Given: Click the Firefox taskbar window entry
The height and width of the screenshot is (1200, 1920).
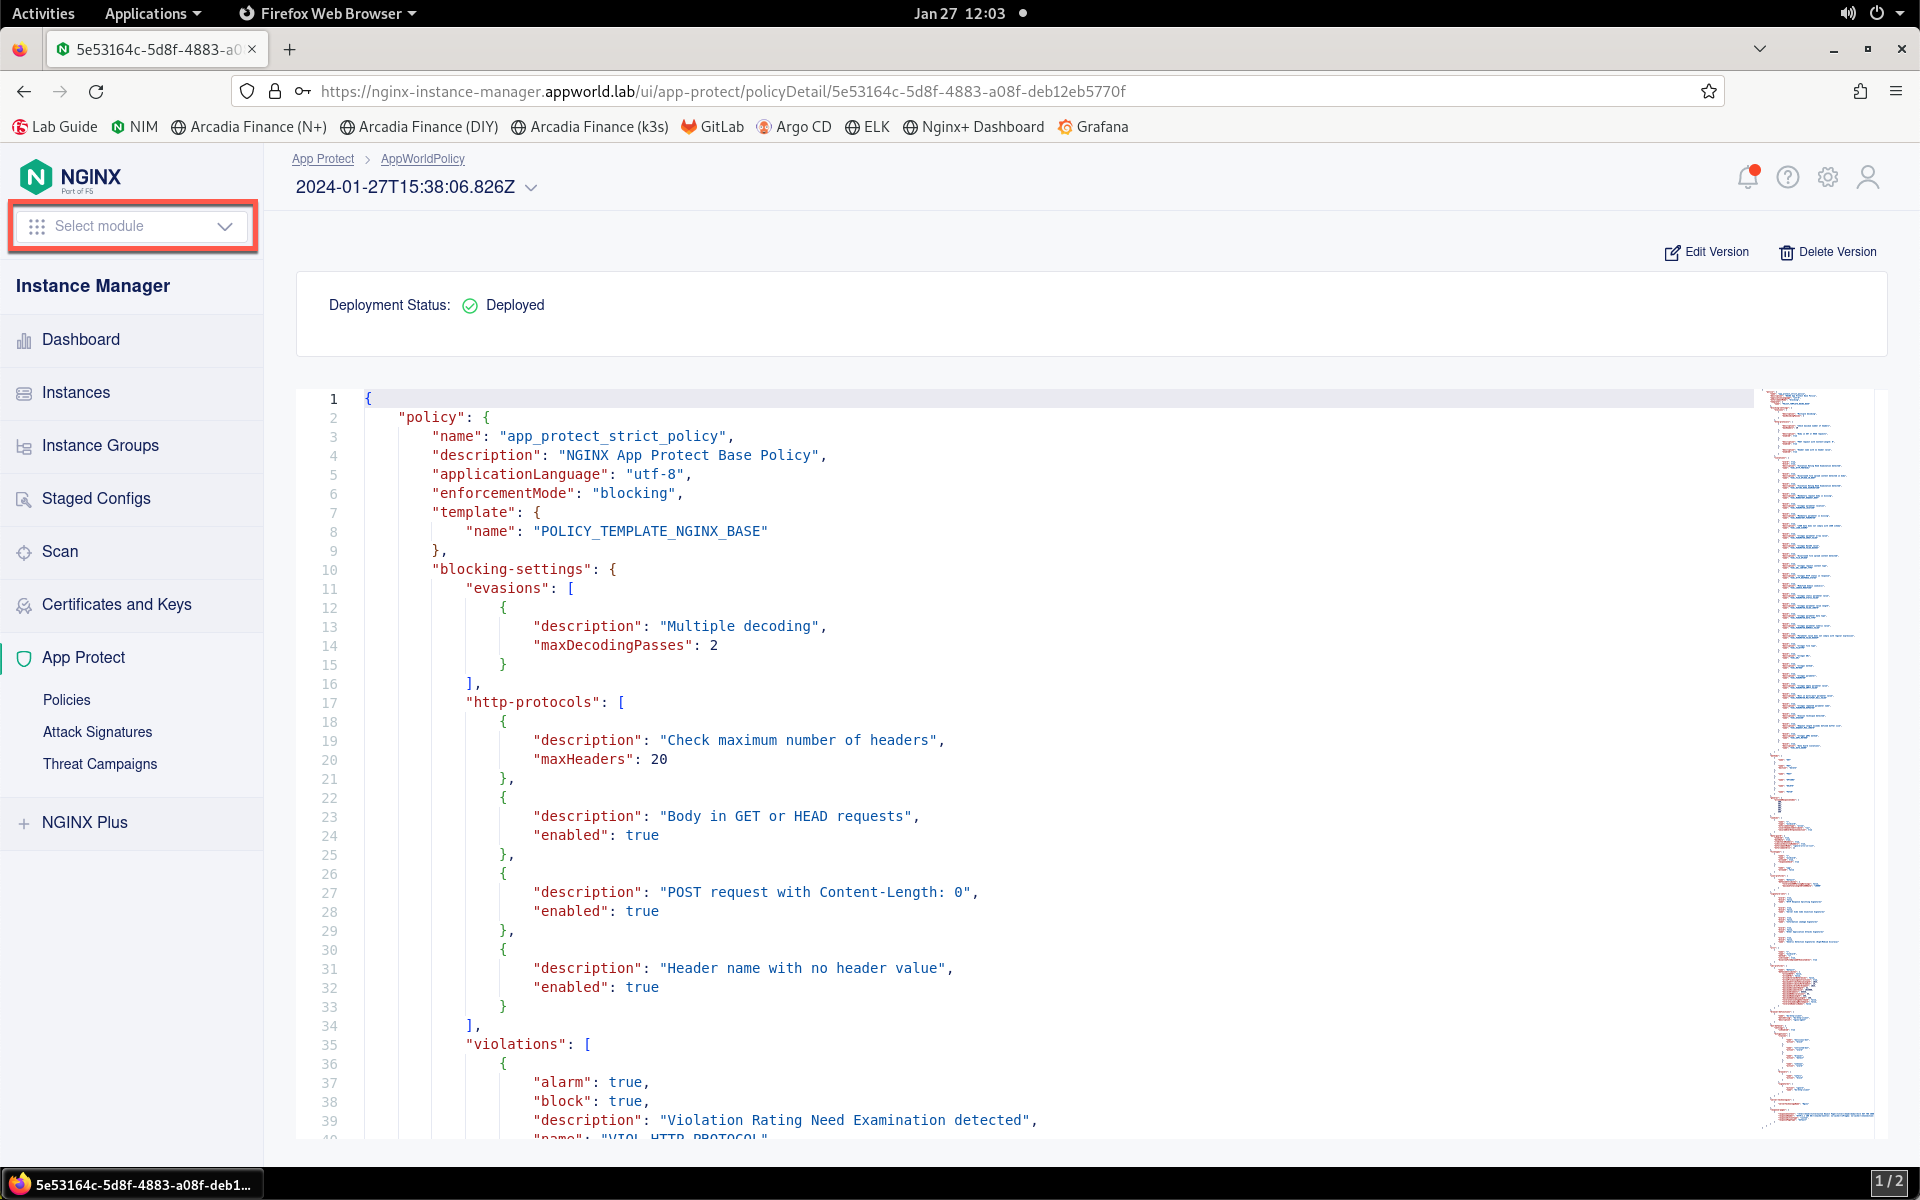Looking at the screenshot, I should point(132,1184).
